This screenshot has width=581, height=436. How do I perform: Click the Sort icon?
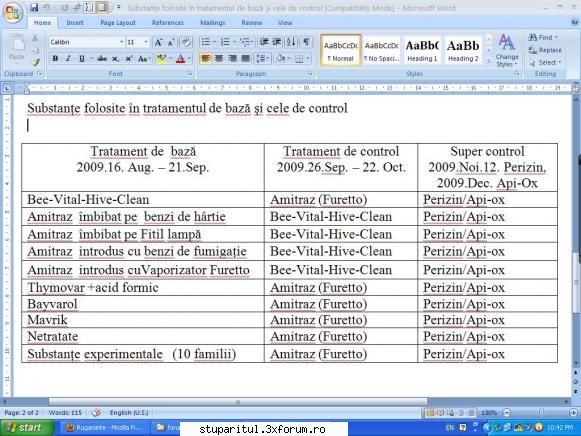pos(291,42)
